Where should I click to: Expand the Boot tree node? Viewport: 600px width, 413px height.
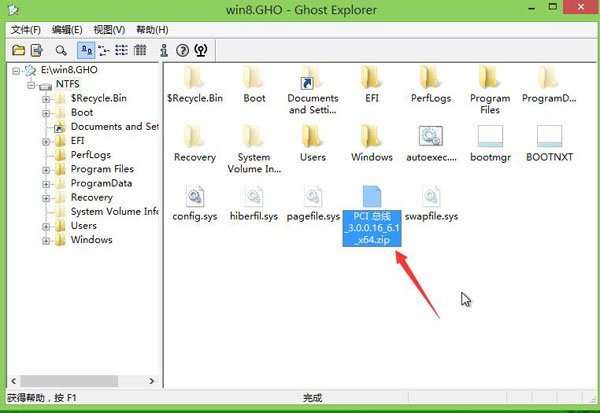(x=46, y=113)
